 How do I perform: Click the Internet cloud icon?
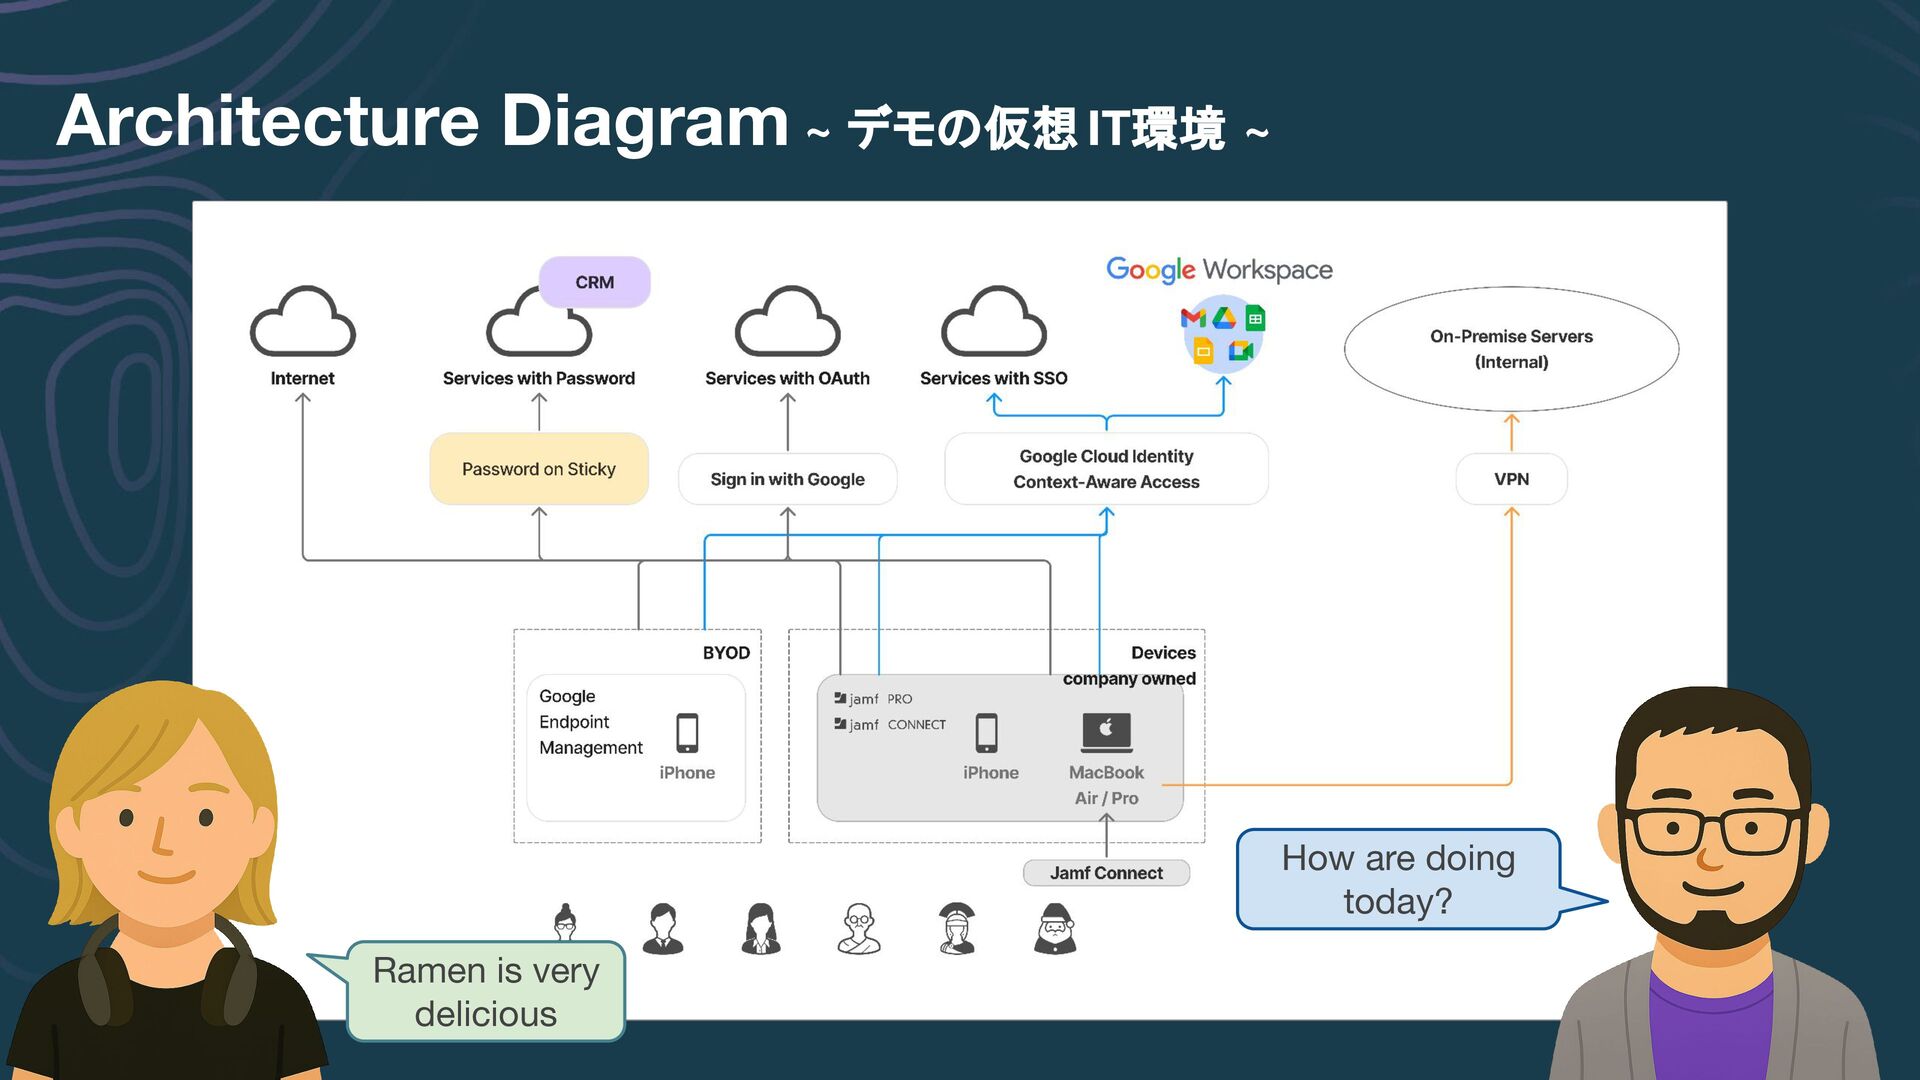(x=302, y=322)
